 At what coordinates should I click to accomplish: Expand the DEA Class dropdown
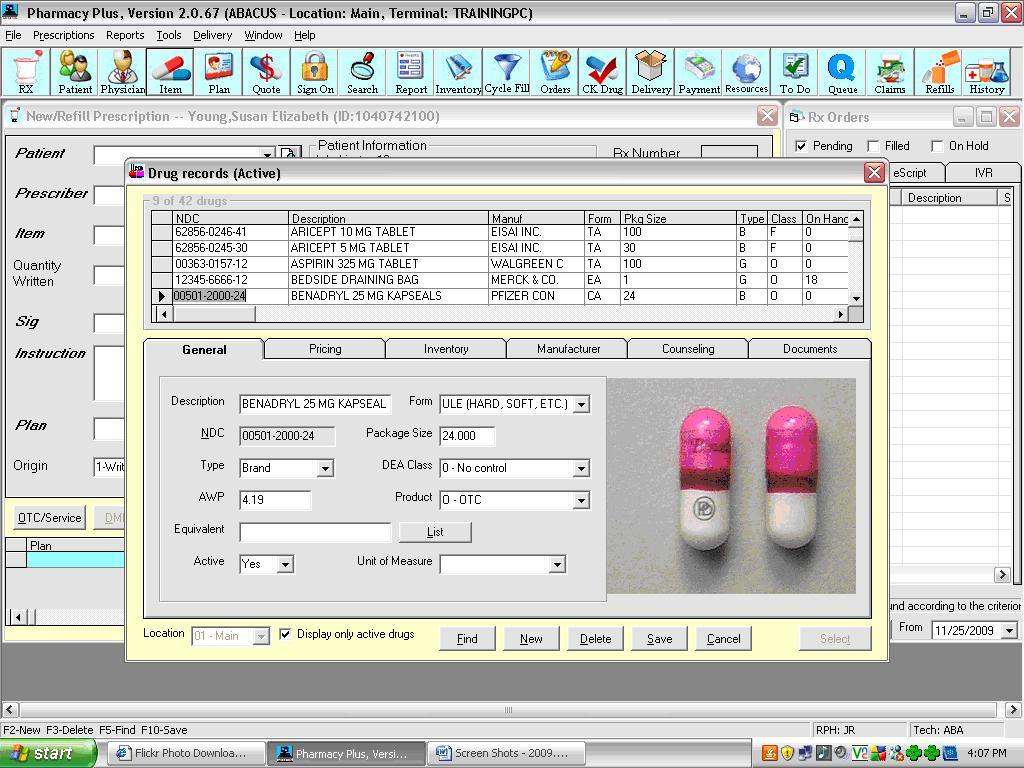click(581, 468)
